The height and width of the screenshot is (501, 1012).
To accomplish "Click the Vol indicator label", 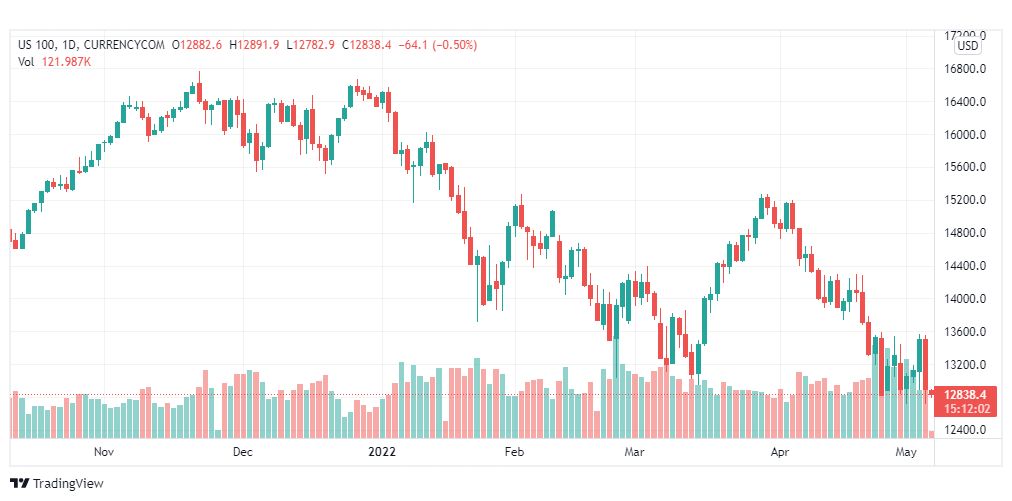I will [26, 61].
